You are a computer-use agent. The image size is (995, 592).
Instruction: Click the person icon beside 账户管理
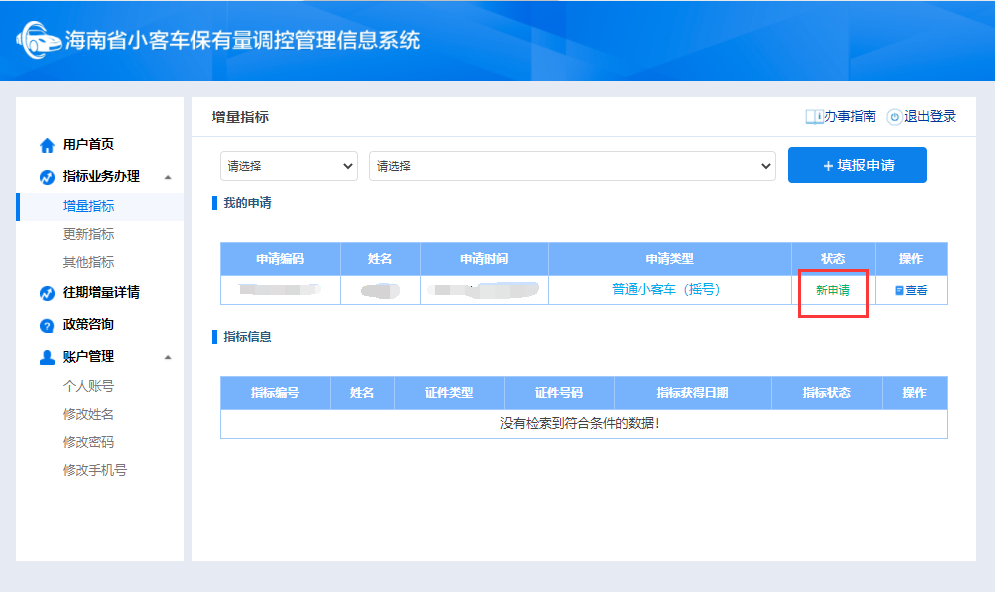click(x=46, y=357)
